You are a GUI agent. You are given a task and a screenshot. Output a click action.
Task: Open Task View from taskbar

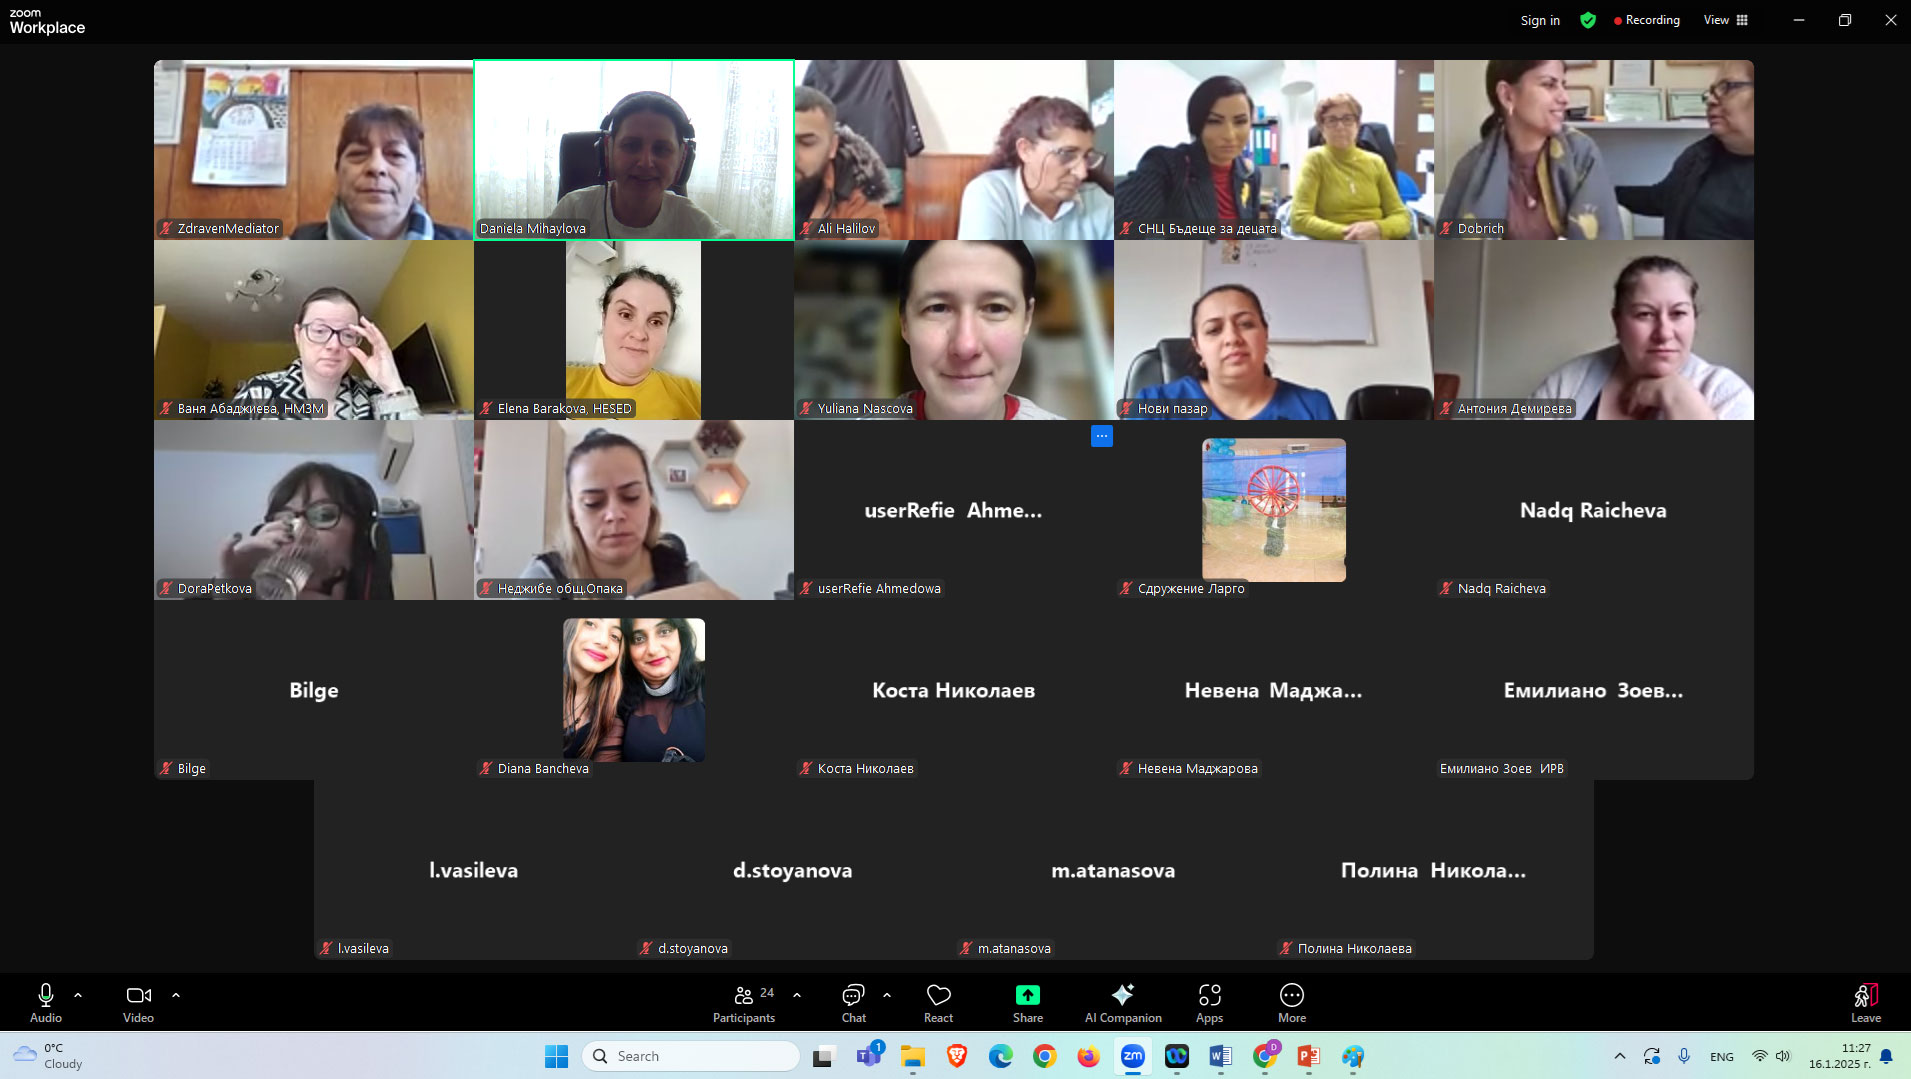[x=825, y=1056]
